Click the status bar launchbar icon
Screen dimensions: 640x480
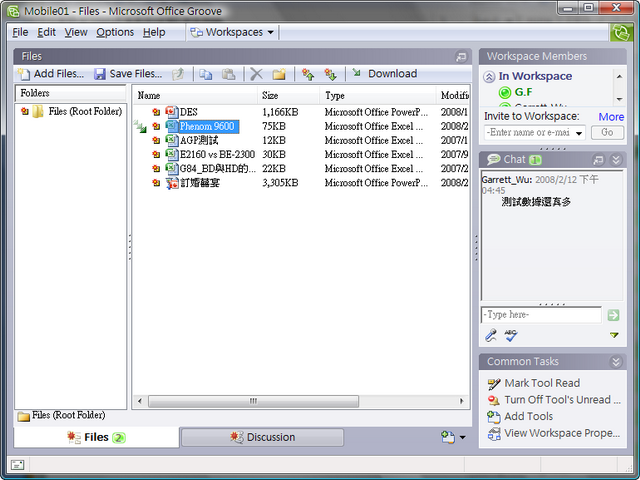(18, 464)
